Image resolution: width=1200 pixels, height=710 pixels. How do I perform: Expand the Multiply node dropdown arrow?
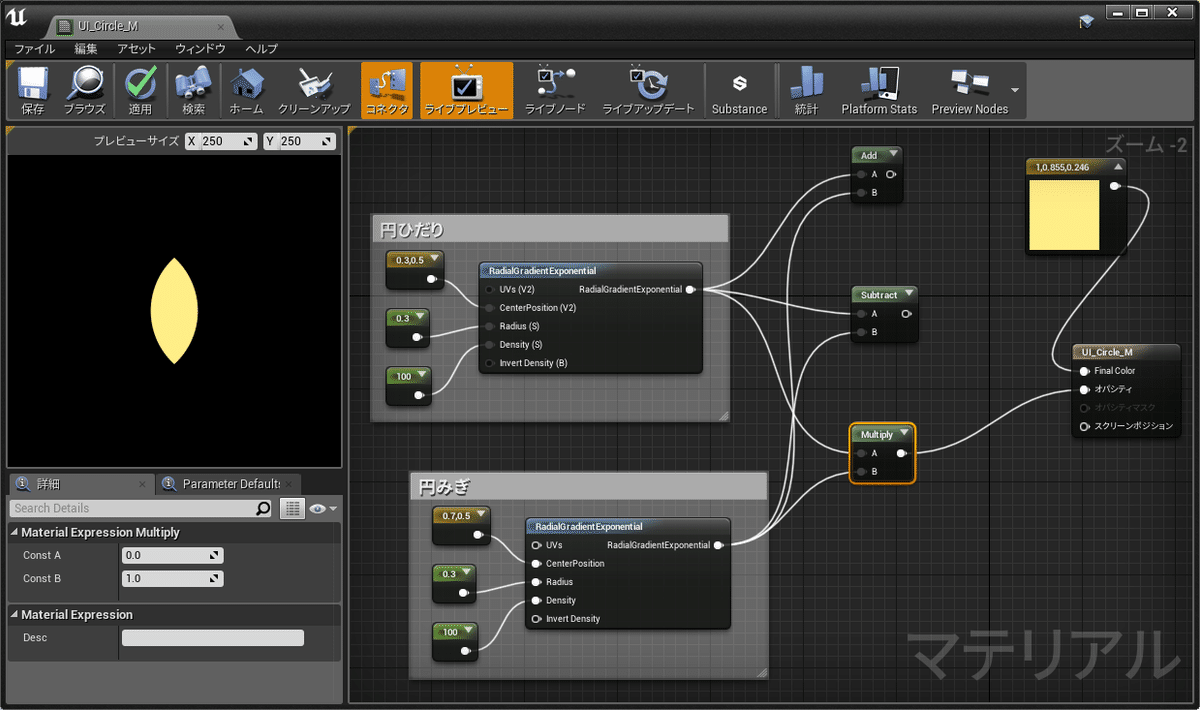click(x=904, y=434)
